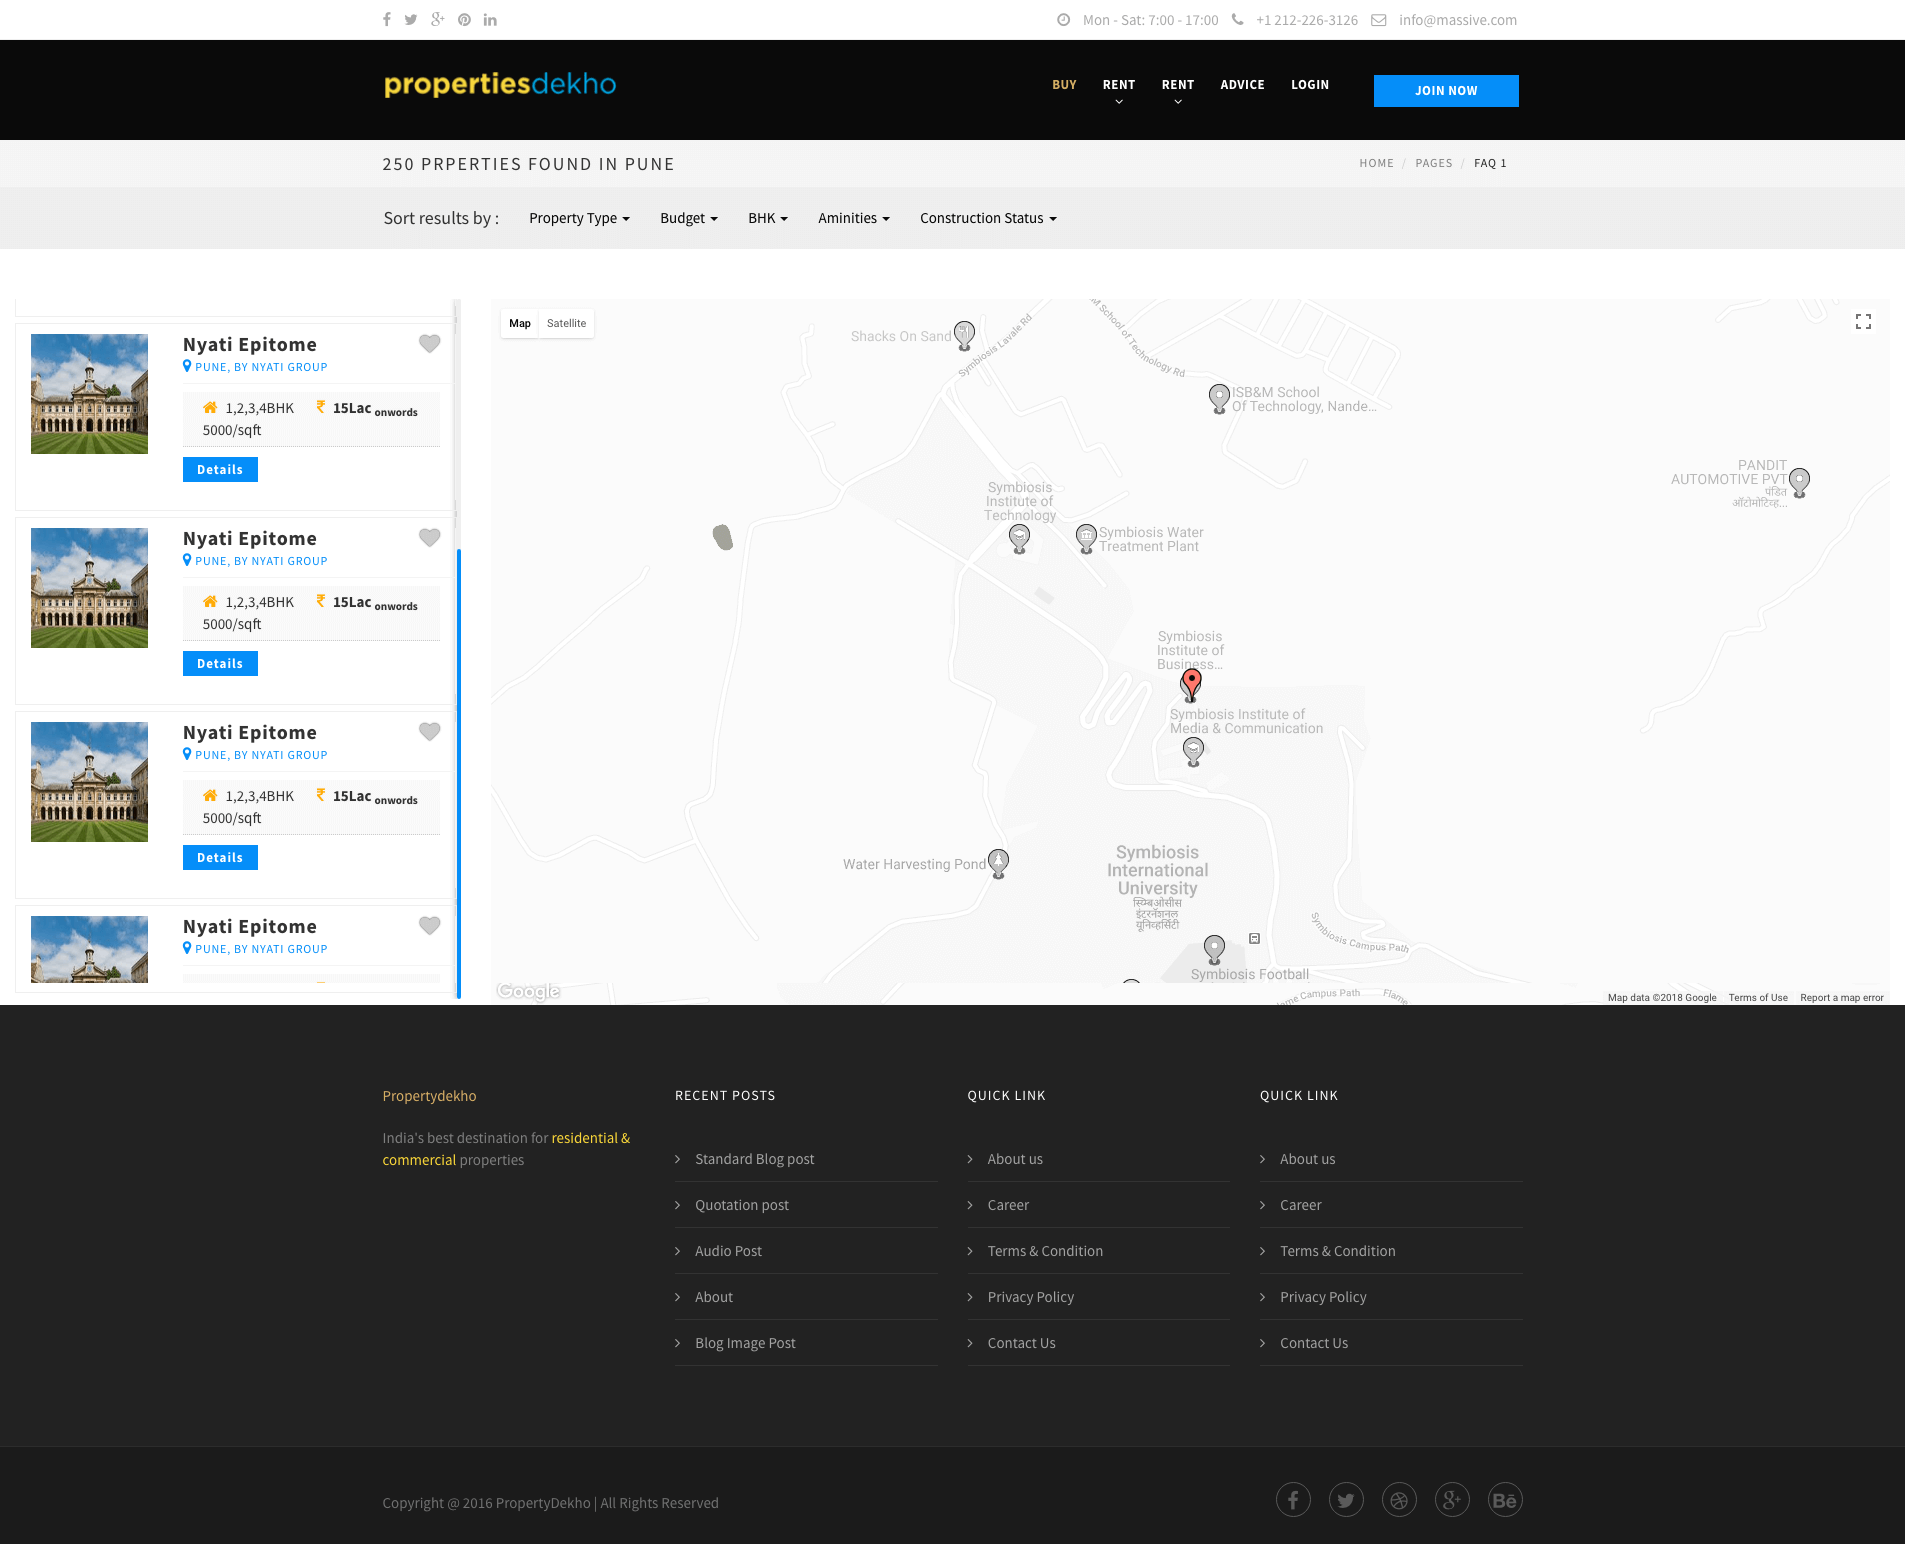The image size is (1905, 1544).
Task: Click the blue listings scrollbar
Action: 459,770
